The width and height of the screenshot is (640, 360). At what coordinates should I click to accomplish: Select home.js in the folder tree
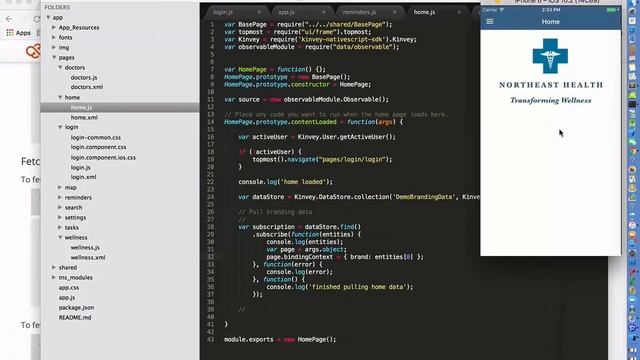tap(81, 107)
